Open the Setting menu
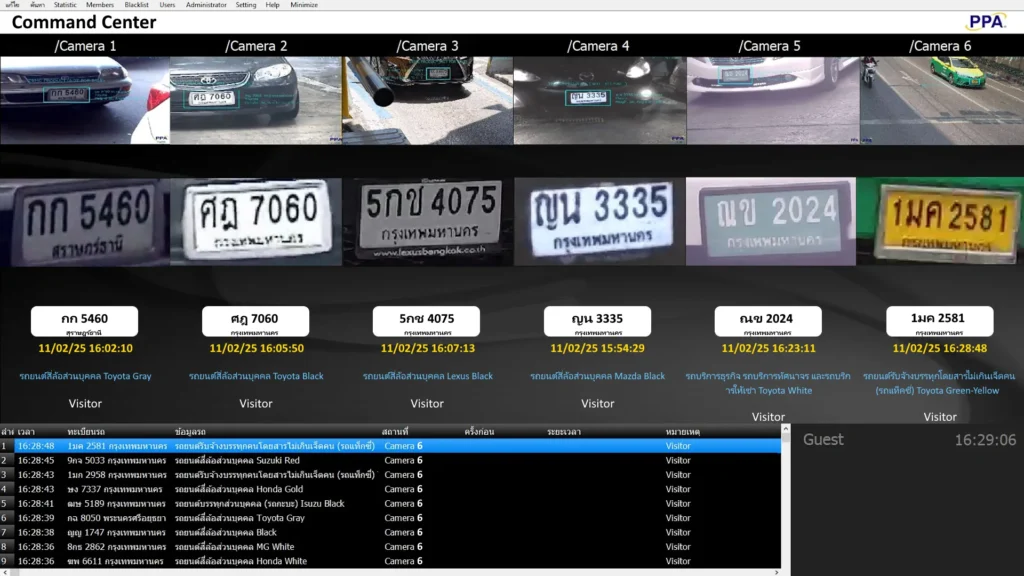 coord(245,5)
